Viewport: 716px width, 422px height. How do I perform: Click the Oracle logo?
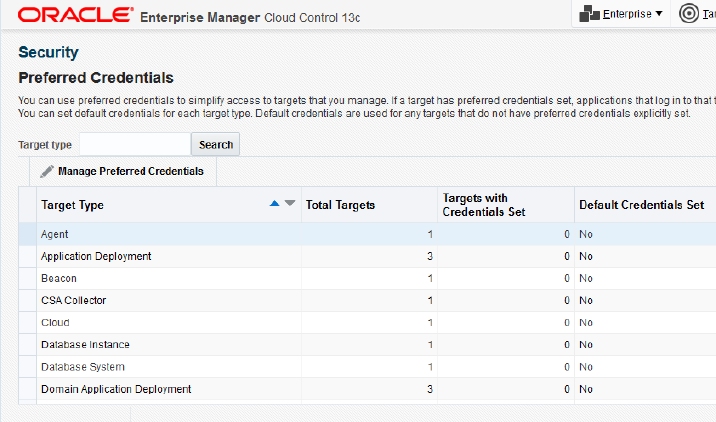(x=75, y=15)
